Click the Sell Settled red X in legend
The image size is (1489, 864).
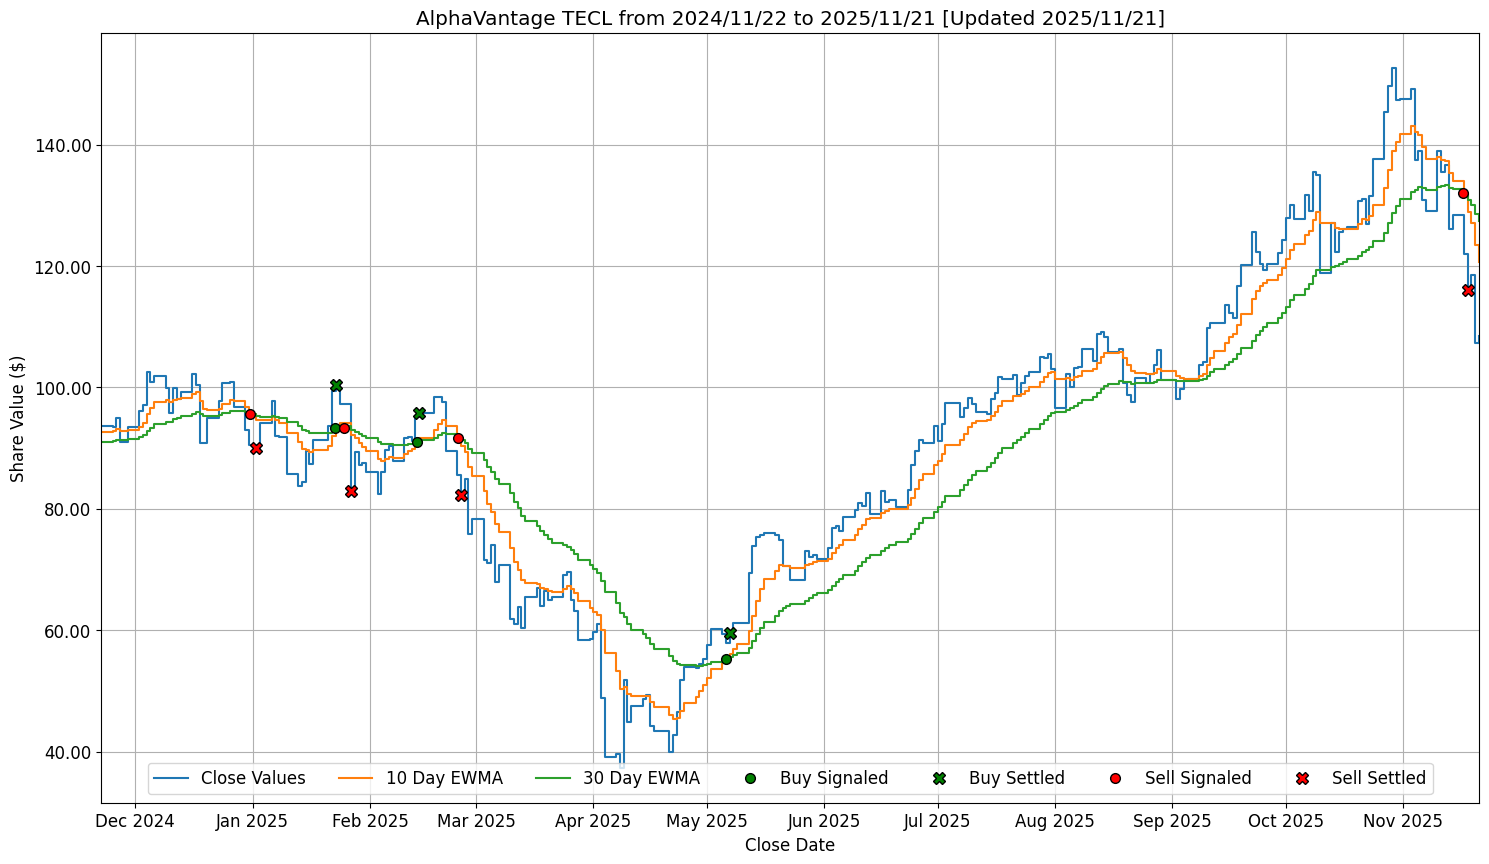pyautogui.click(x=1302, y=778)
